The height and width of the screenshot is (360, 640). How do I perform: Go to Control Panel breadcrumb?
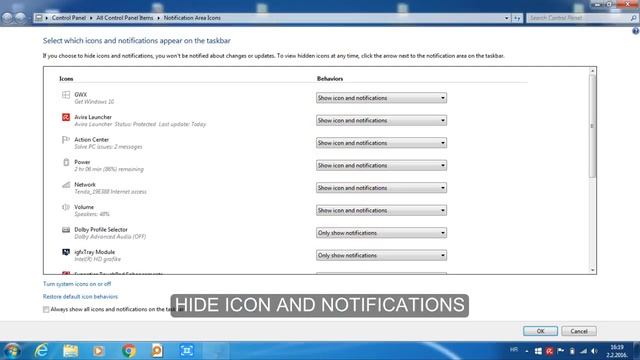click(x=69, y=18)
